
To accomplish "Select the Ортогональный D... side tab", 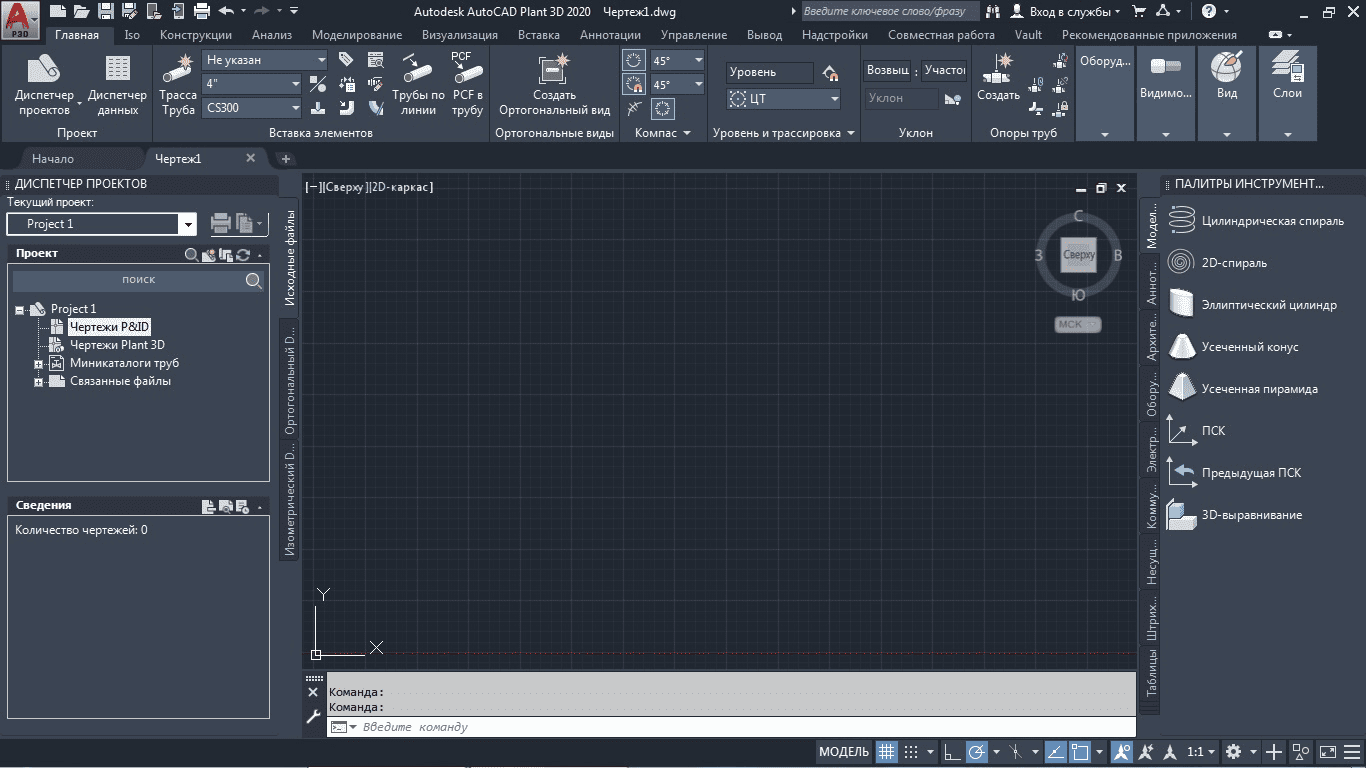I will coord(290,381).
